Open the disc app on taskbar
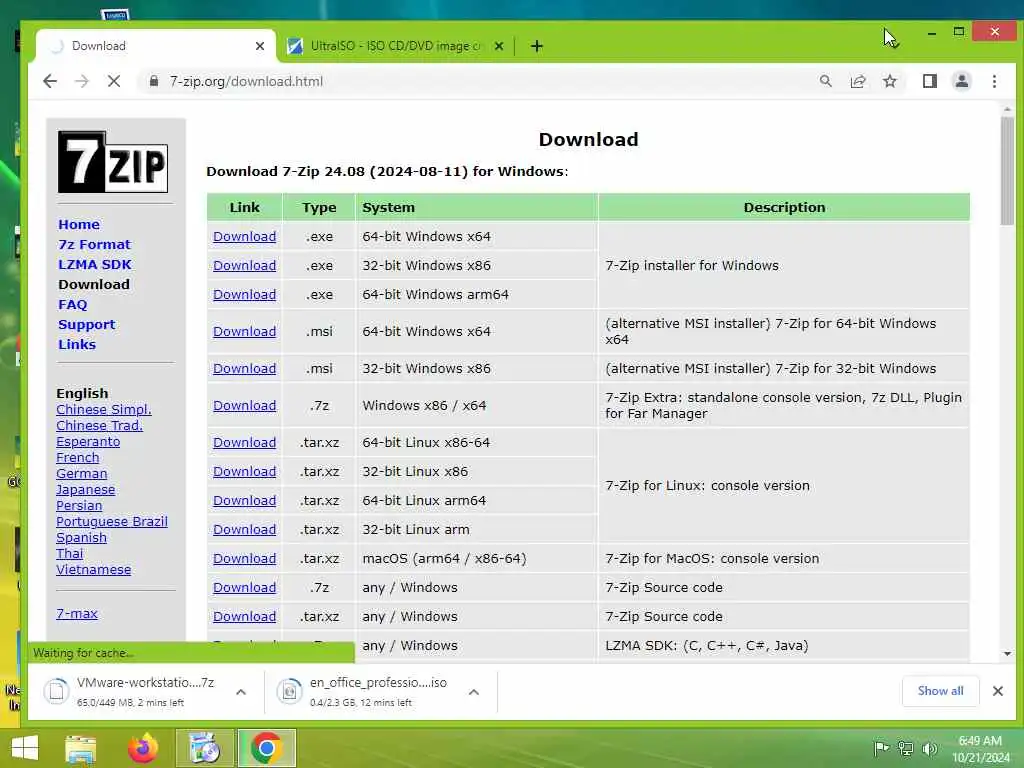The image size is (1024, 768). [205, 748]
